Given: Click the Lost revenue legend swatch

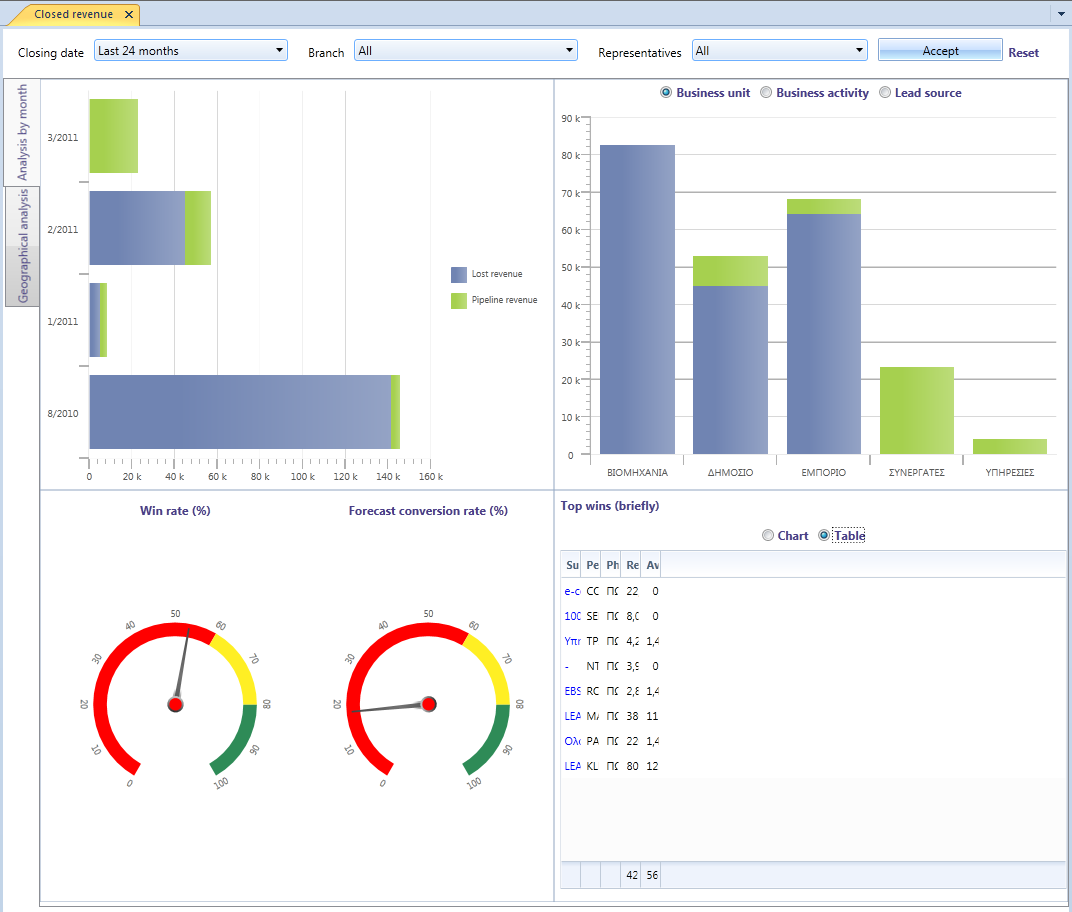Looking at the screenshot, I should pos(459,274).
